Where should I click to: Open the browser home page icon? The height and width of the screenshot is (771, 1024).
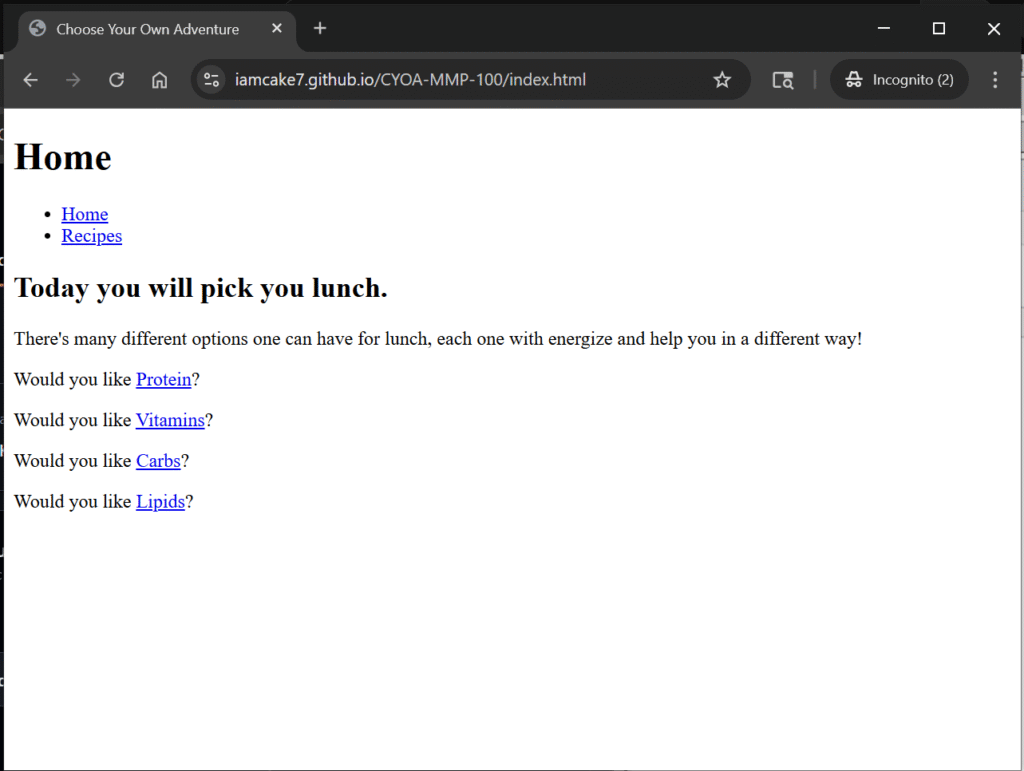click(159, 80)
